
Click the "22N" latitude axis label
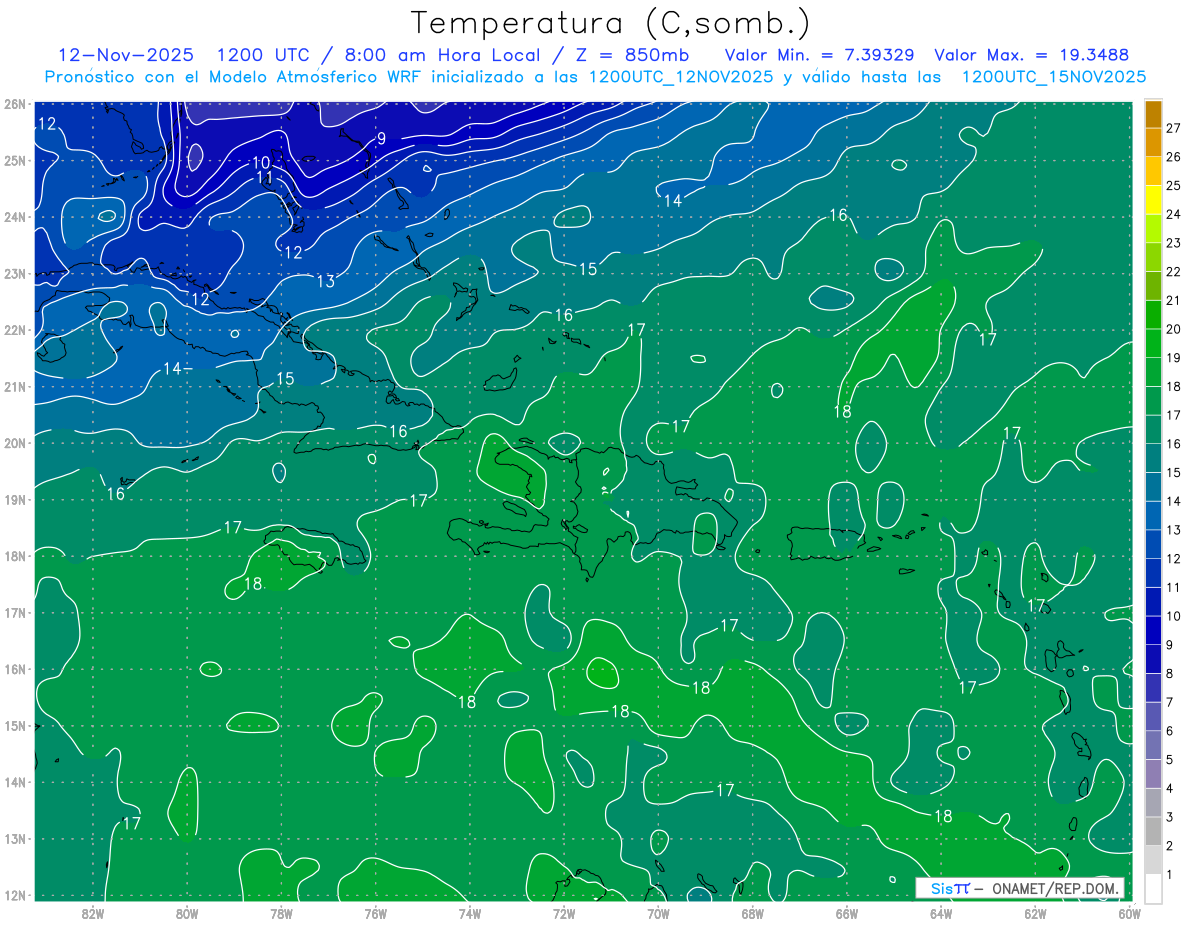pyautogui.click(x=14, y=330)
